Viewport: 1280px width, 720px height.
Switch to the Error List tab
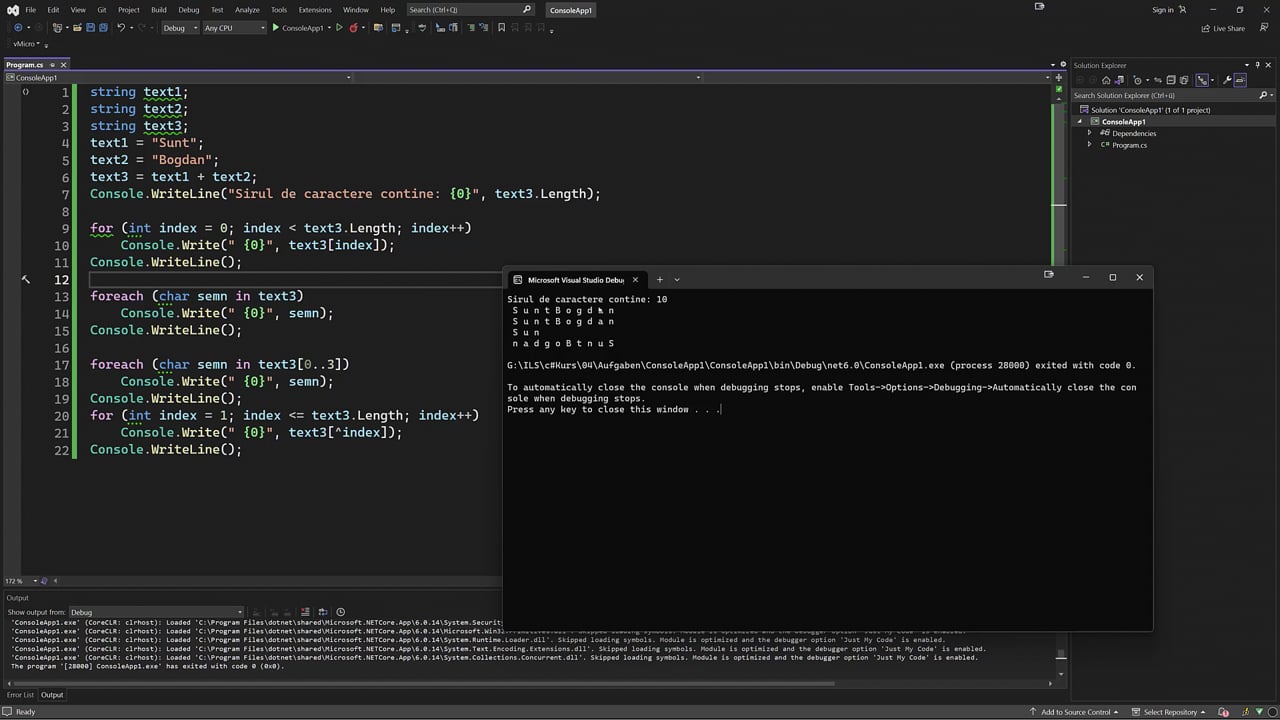click(x=20, y=695)
